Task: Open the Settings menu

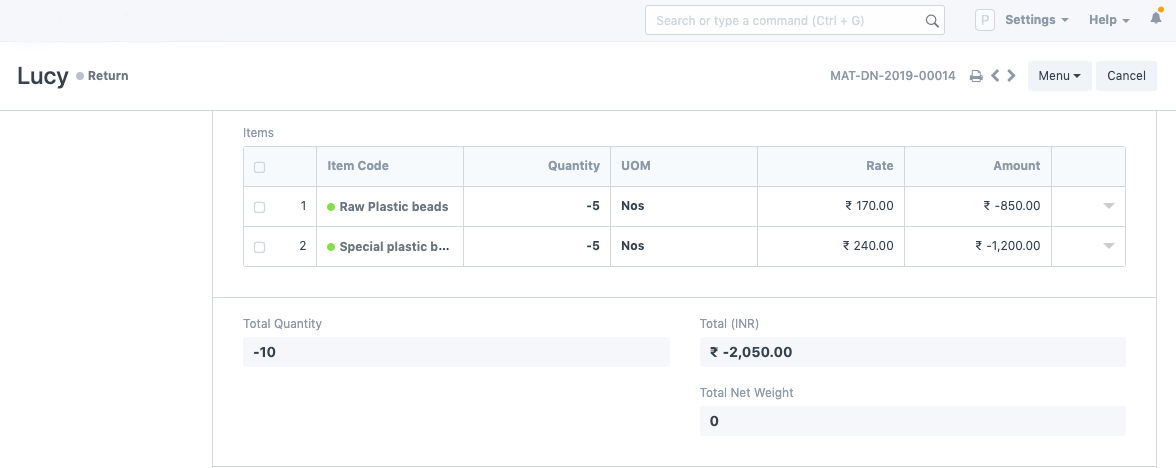Action: [x=1036, y=20]
